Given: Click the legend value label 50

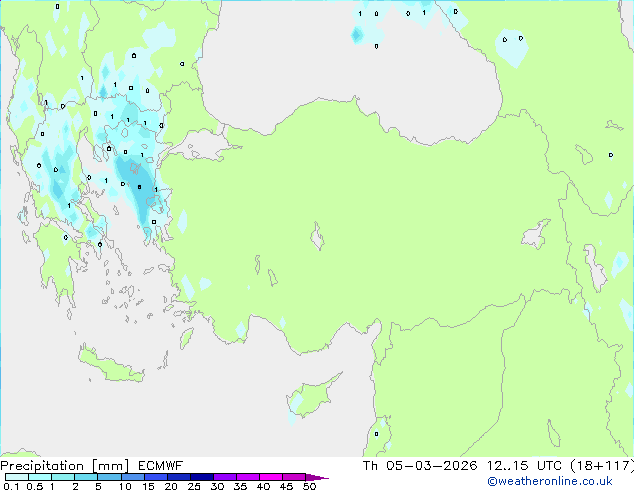Looking at the screenshot, I should point(310,487).
